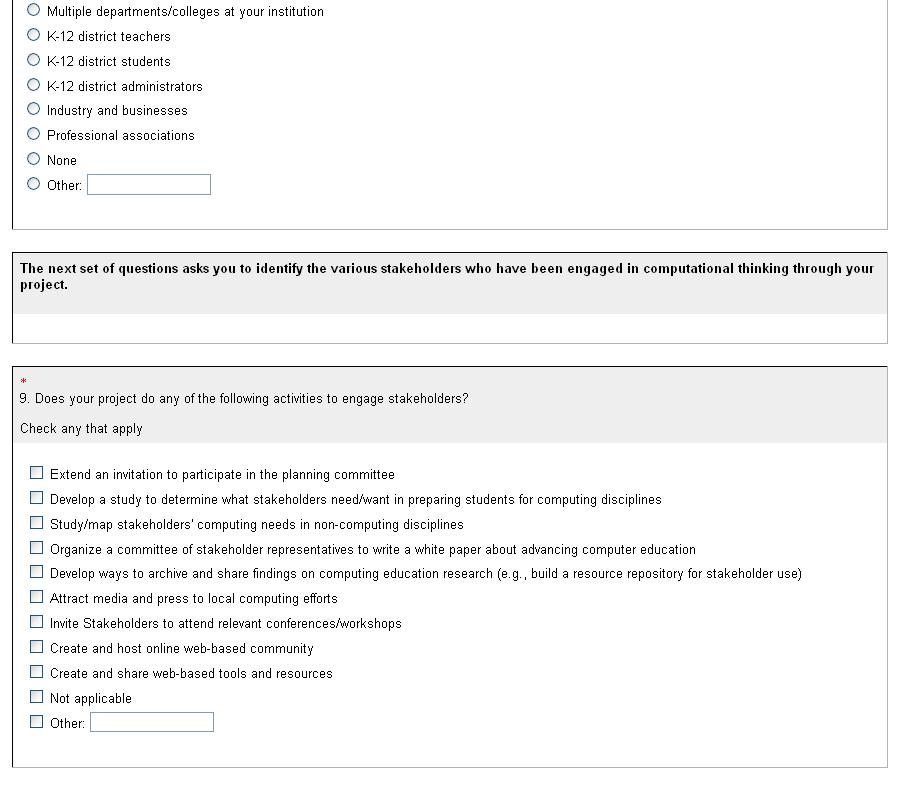Tick Develop ways to archive findings checkbox
Screen dimensions: 899x785
coord(37,572)
